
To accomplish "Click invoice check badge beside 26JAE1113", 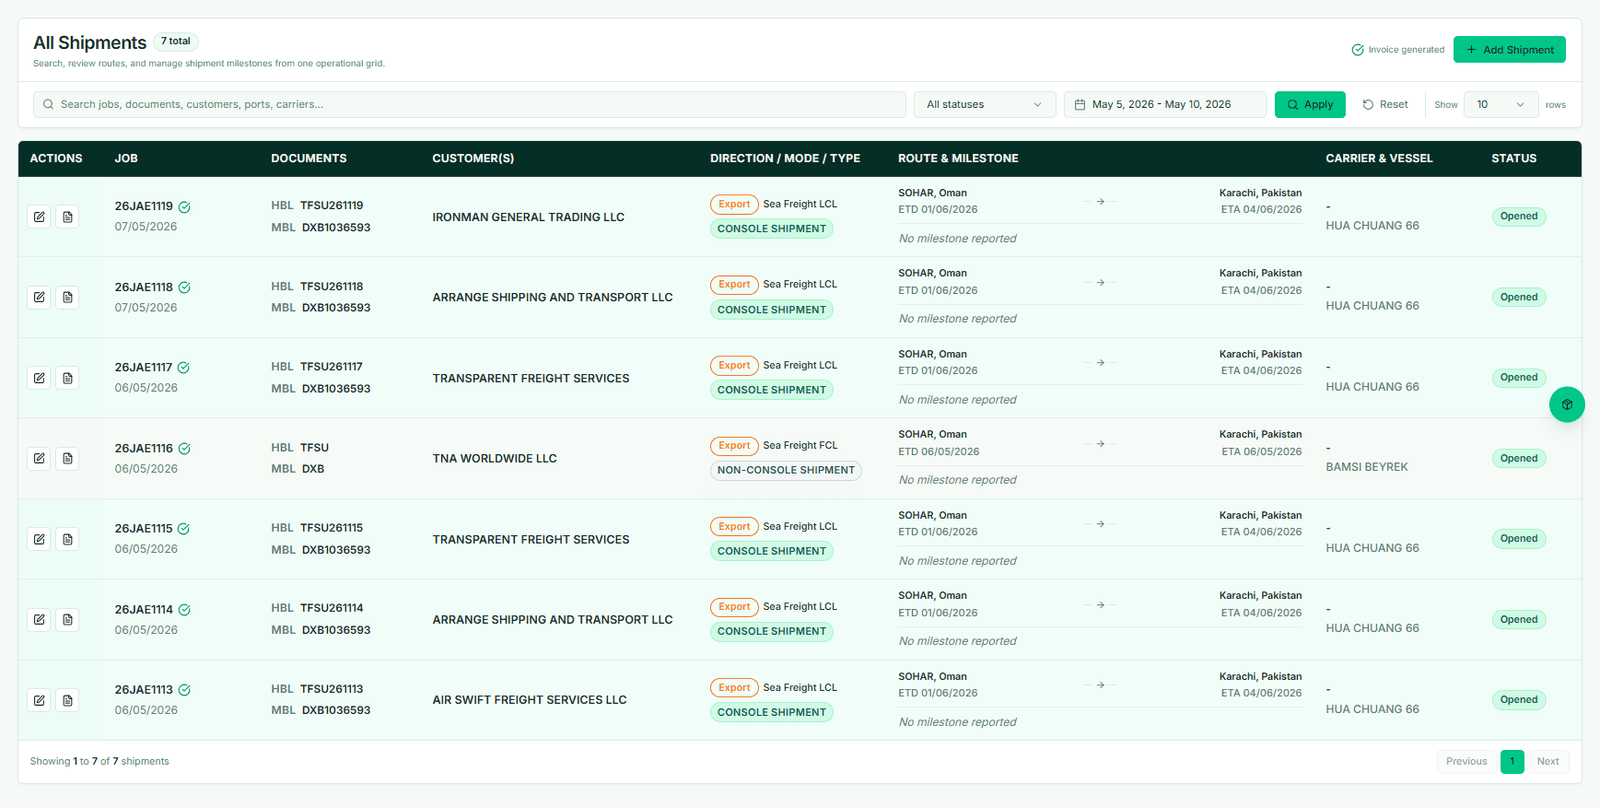I will 184,690.
